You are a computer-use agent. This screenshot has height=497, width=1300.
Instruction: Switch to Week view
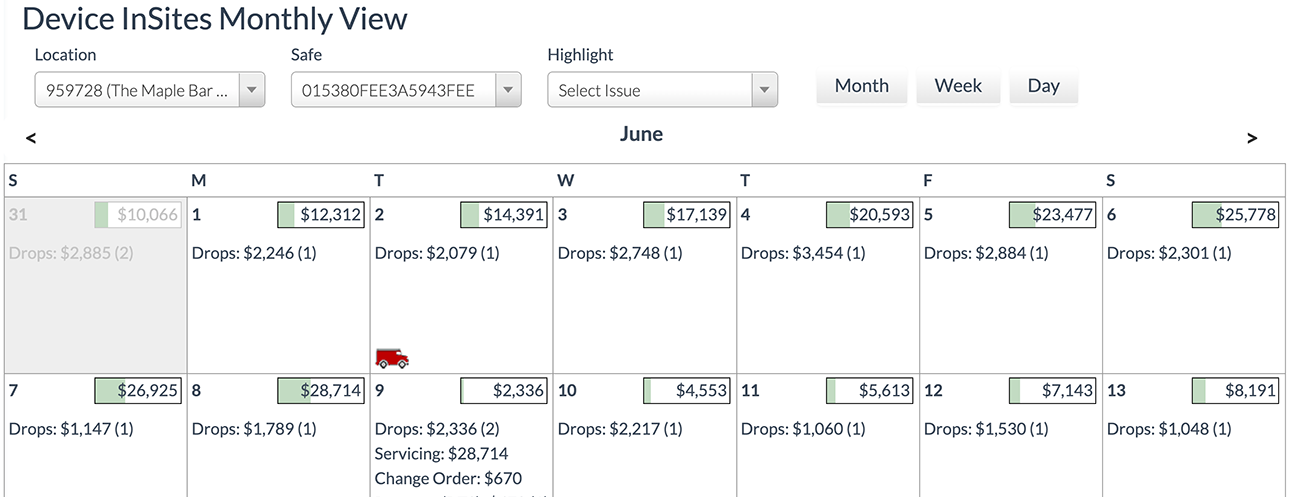(x=958, y=86)
